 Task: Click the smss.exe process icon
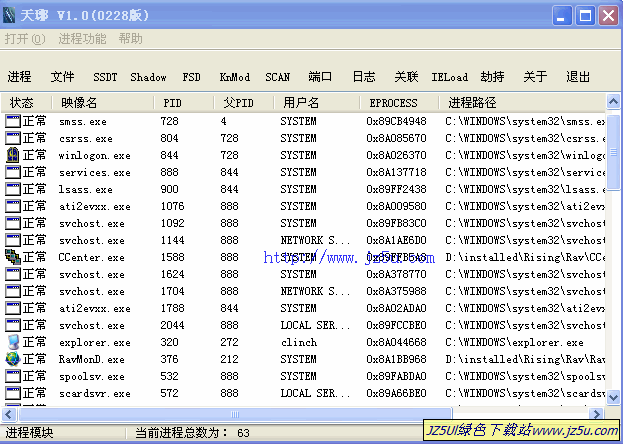13,121
